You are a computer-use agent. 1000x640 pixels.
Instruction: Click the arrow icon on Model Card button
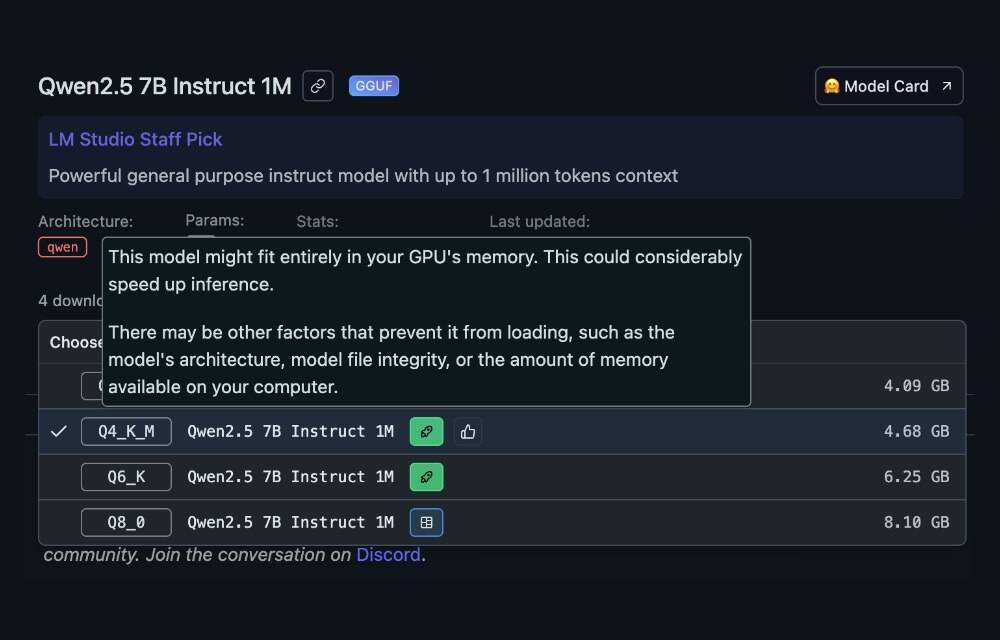click(946, 86)
